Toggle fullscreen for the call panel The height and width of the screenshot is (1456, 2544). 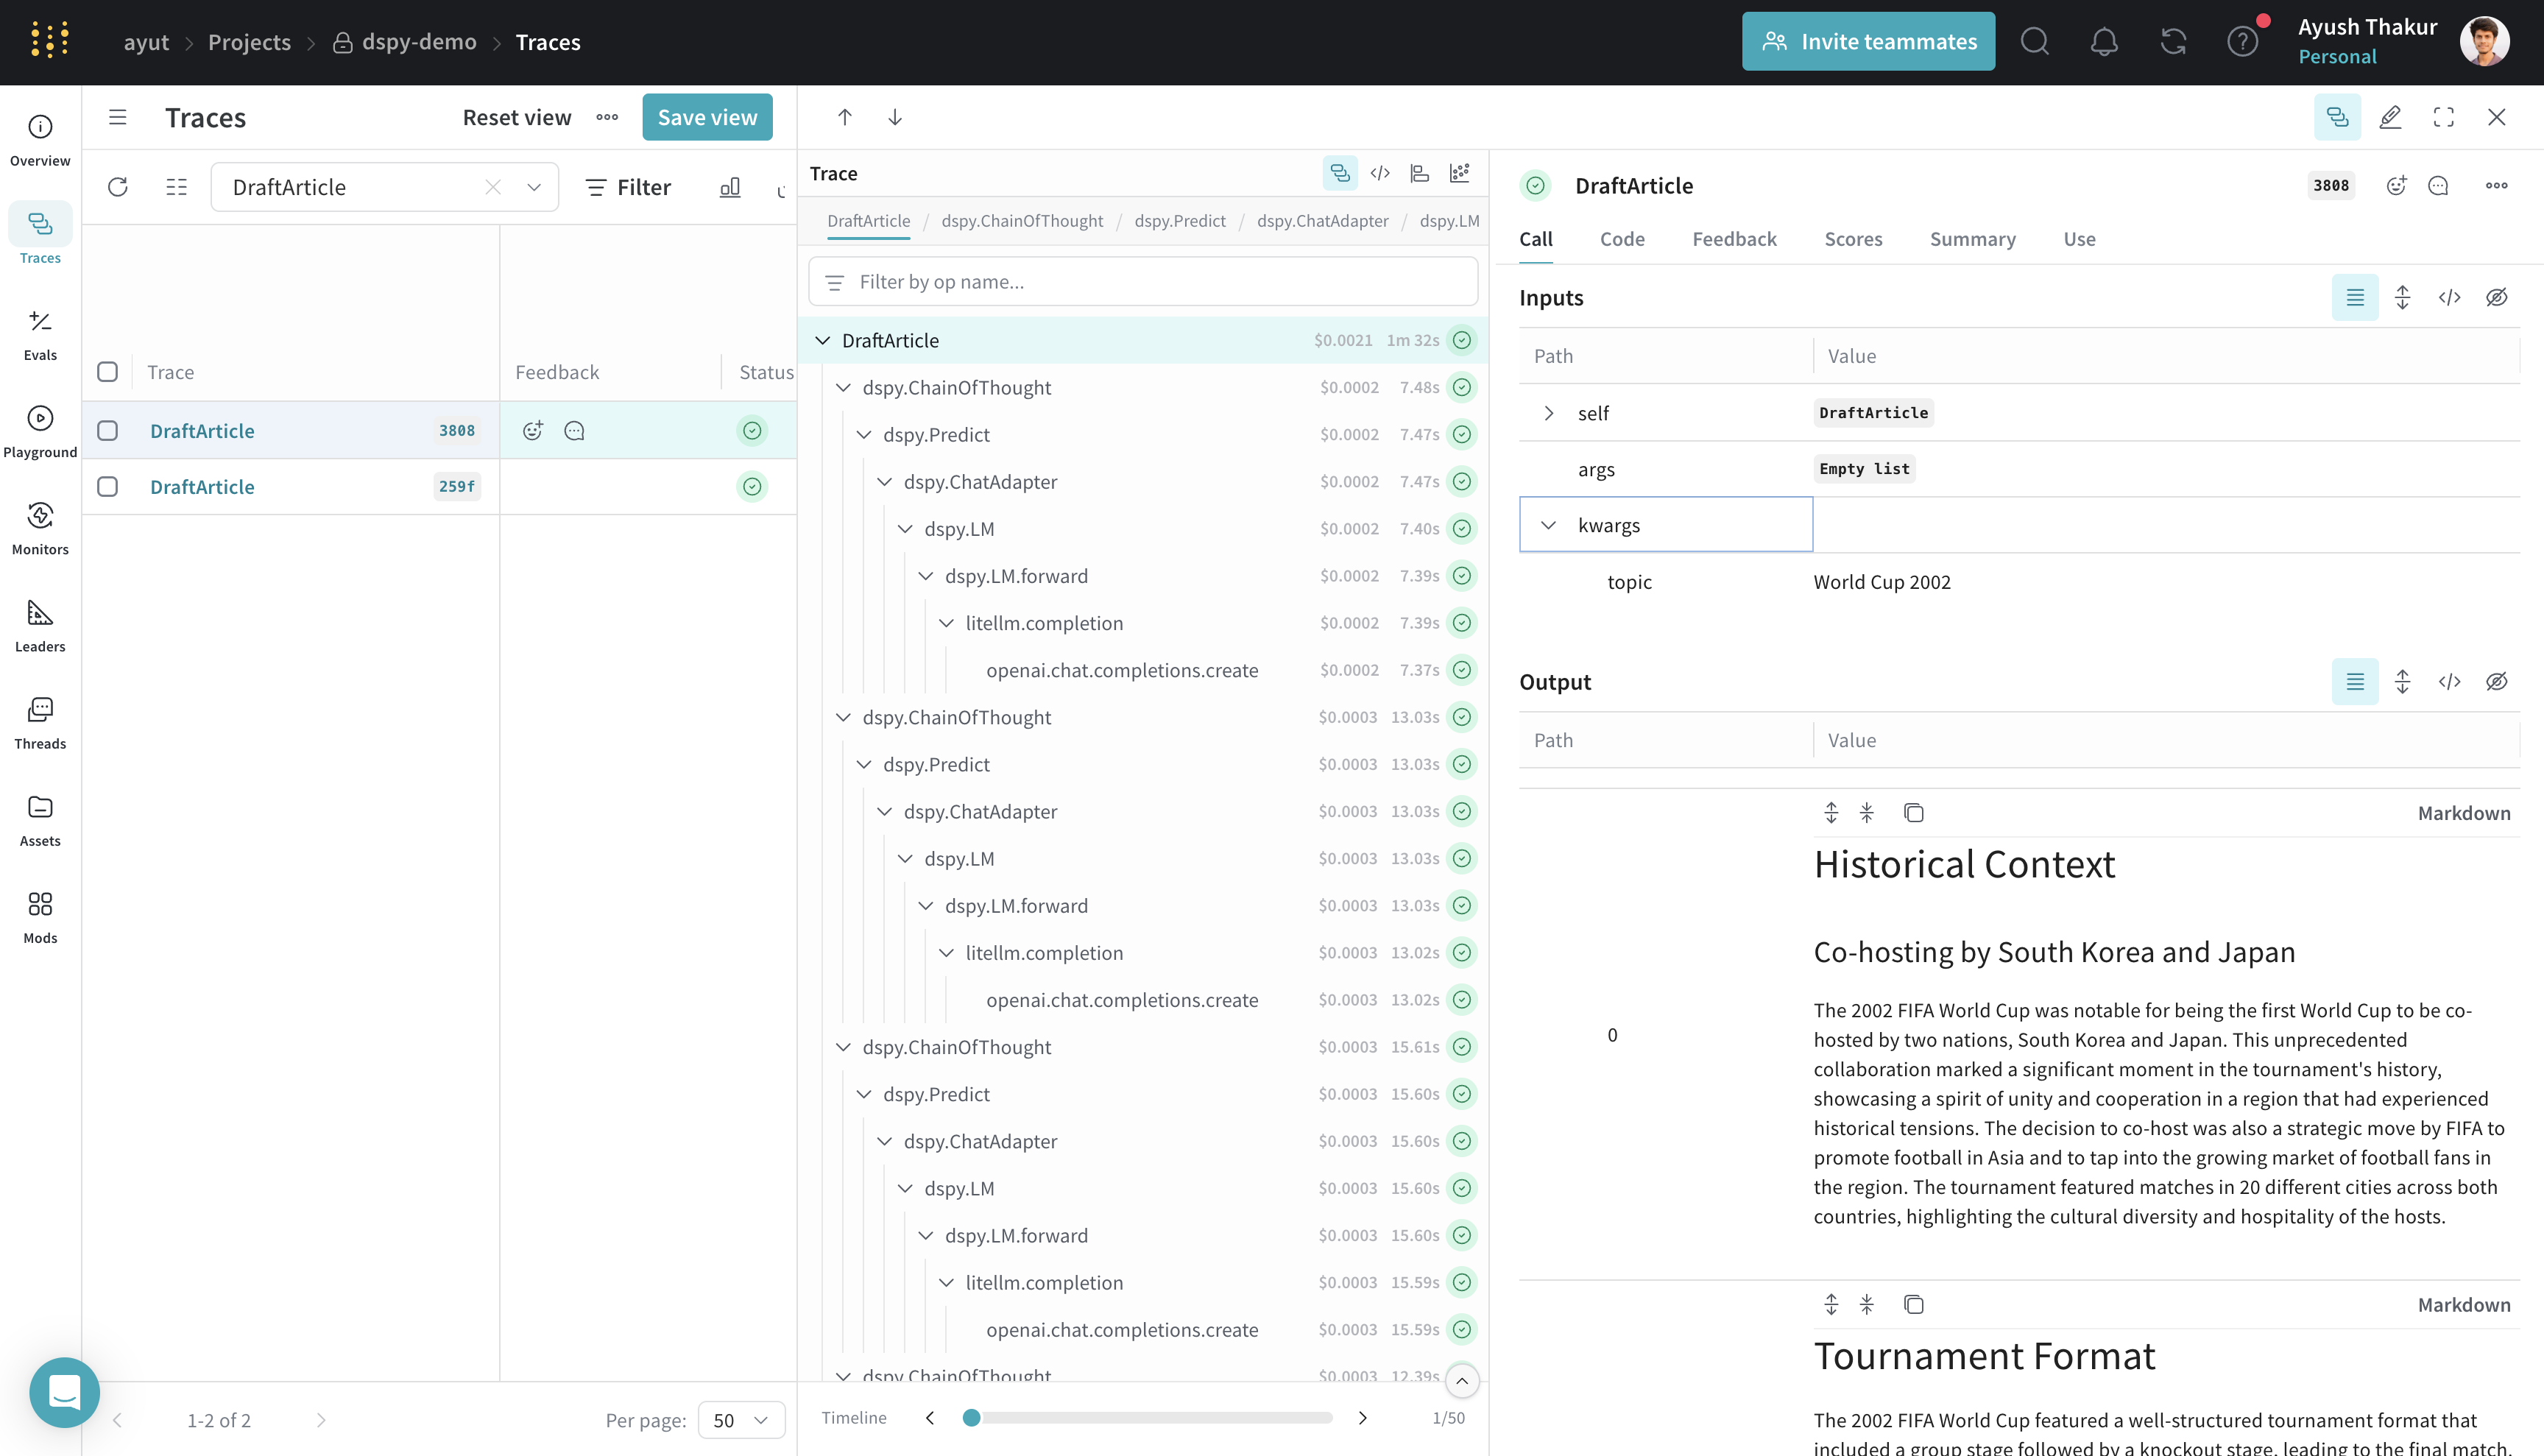pos(2443,117)
